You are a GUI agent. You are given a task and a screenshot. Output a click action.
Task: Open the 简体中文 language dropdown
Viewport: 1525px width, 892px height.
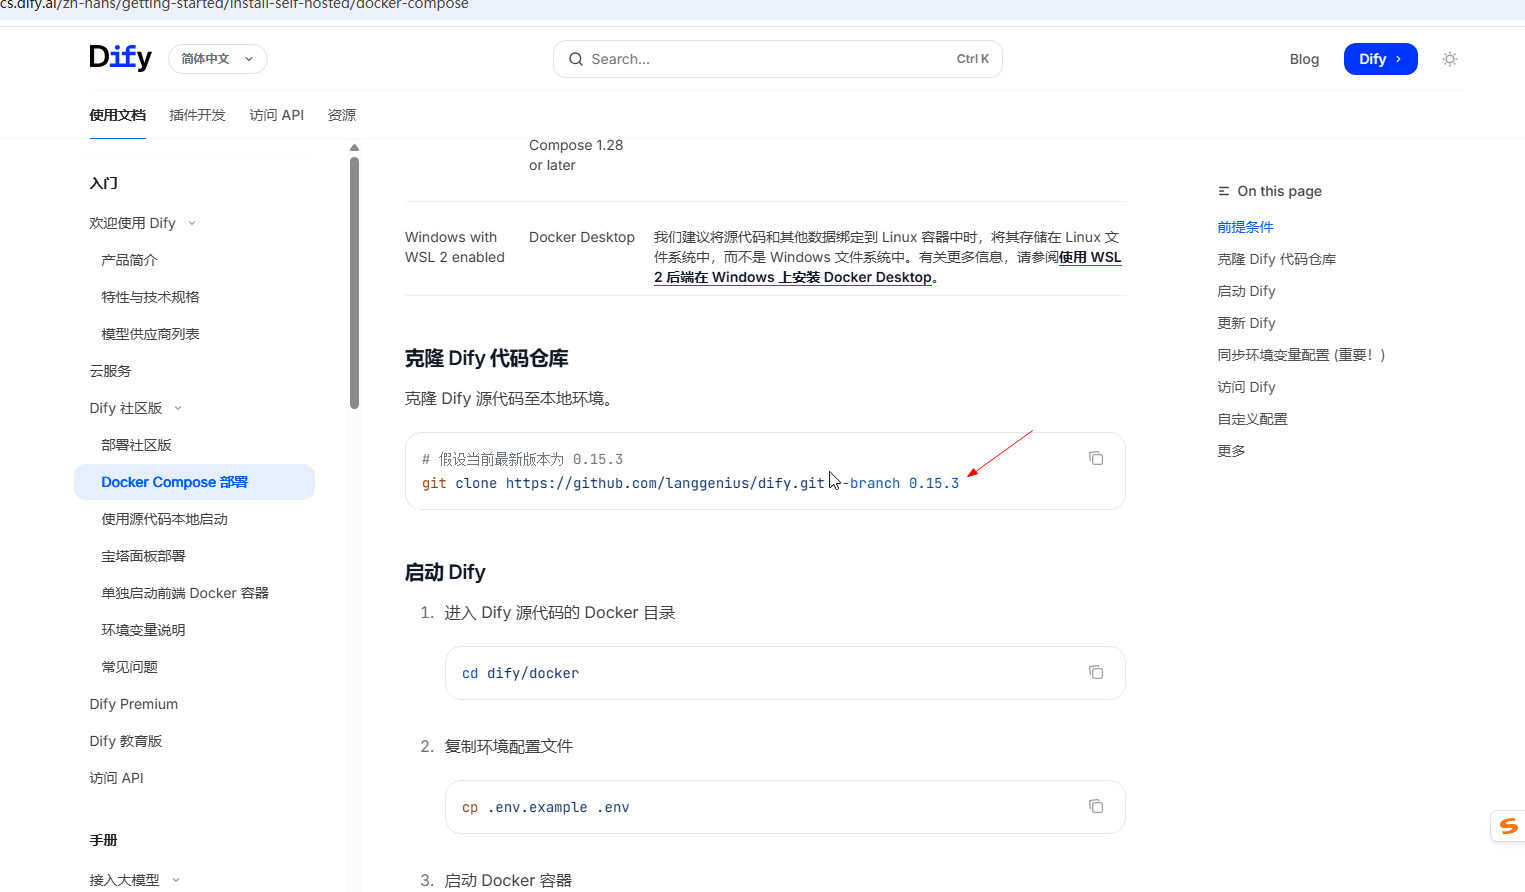(x=217, y=59)
